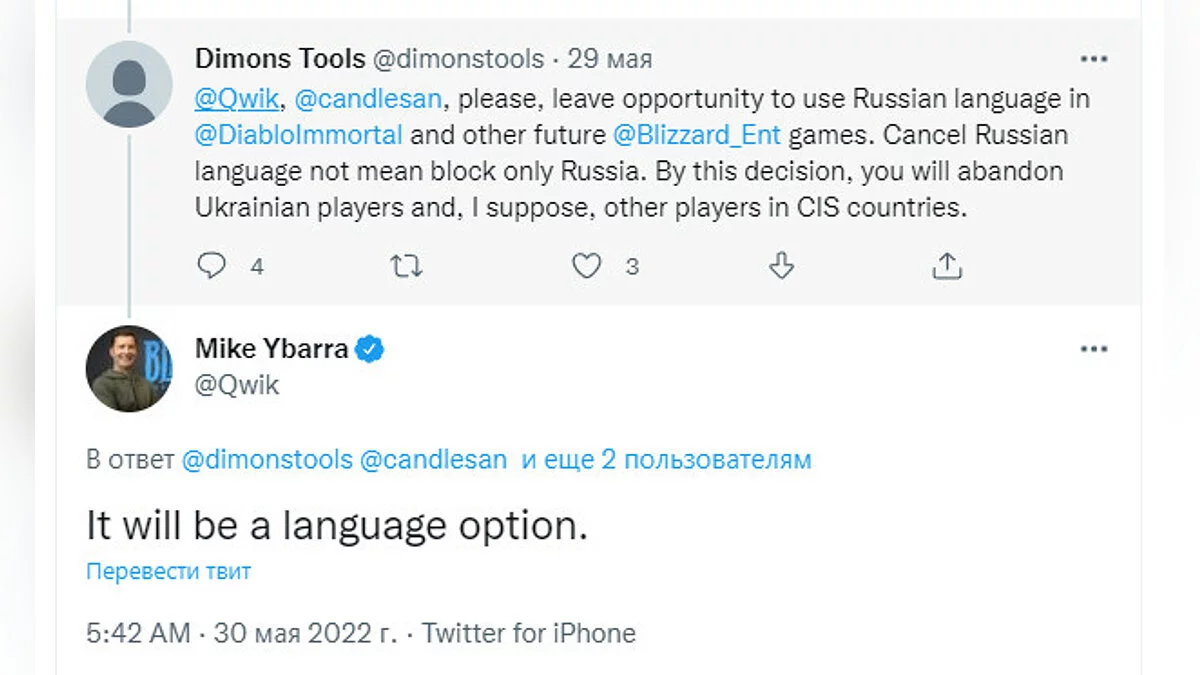Retweet the Dimons Tools tweet
1200x675 pixels.
point(405,266)
